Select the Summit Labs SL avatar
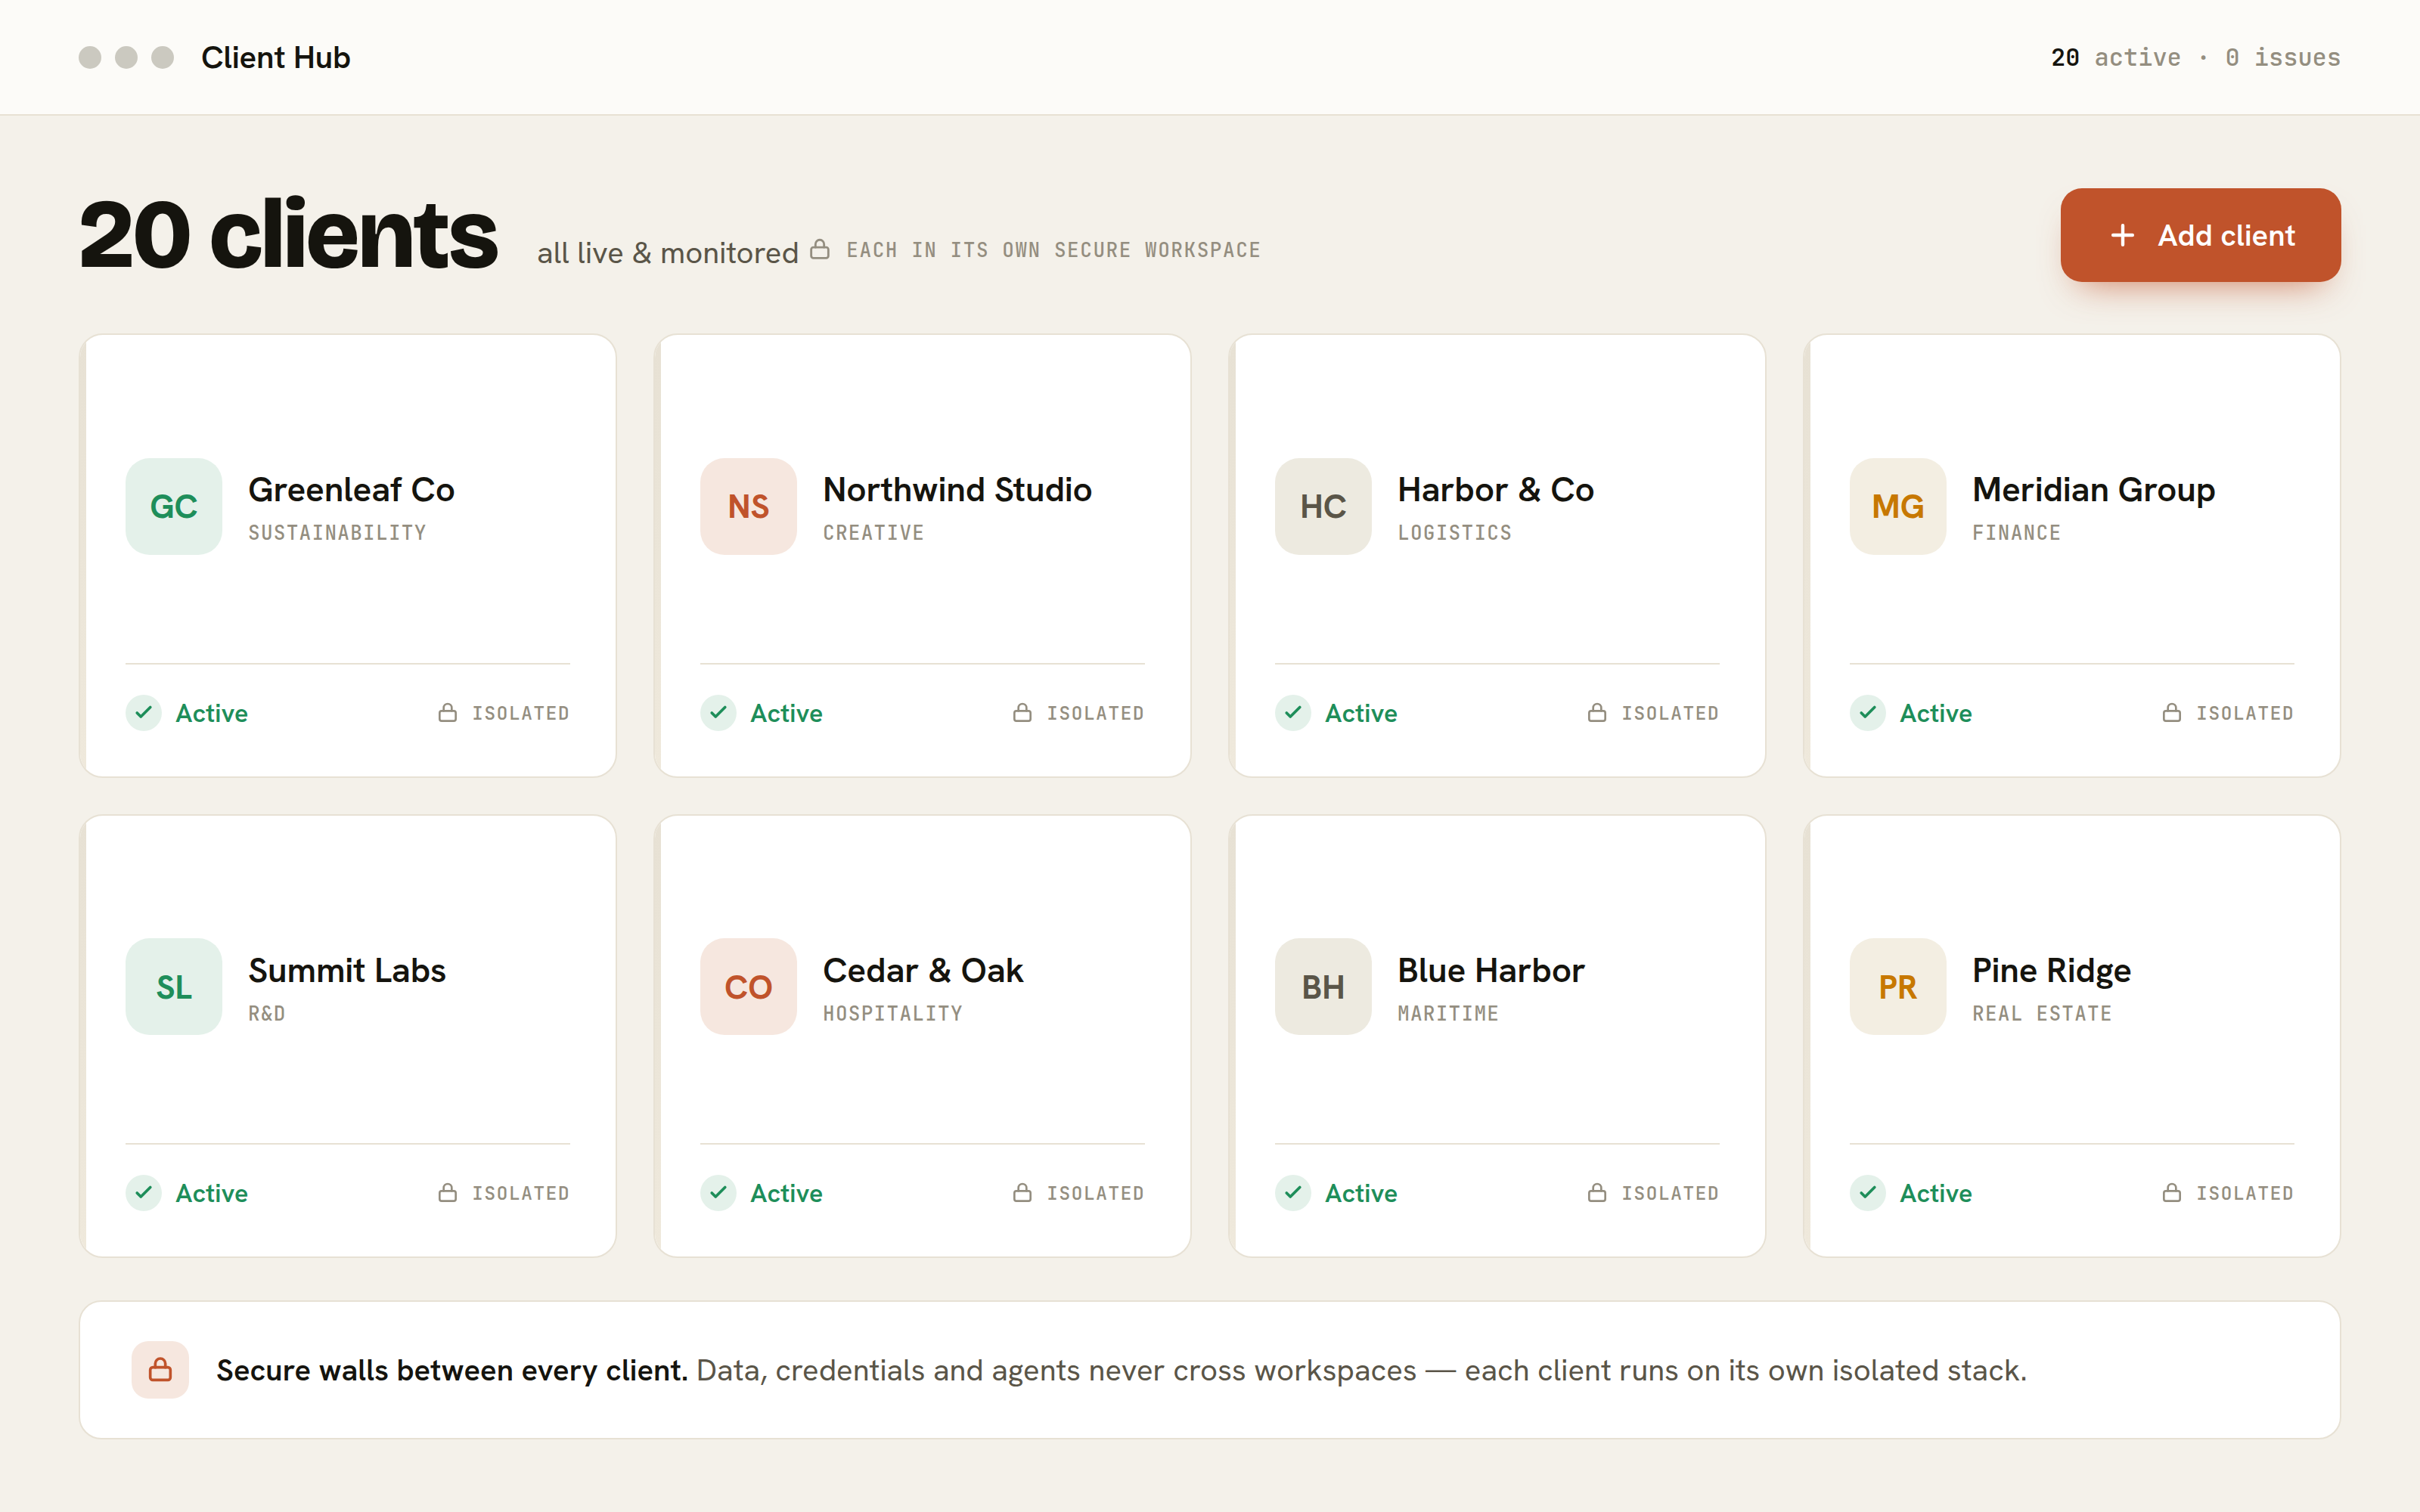 (x=174, y=986)
